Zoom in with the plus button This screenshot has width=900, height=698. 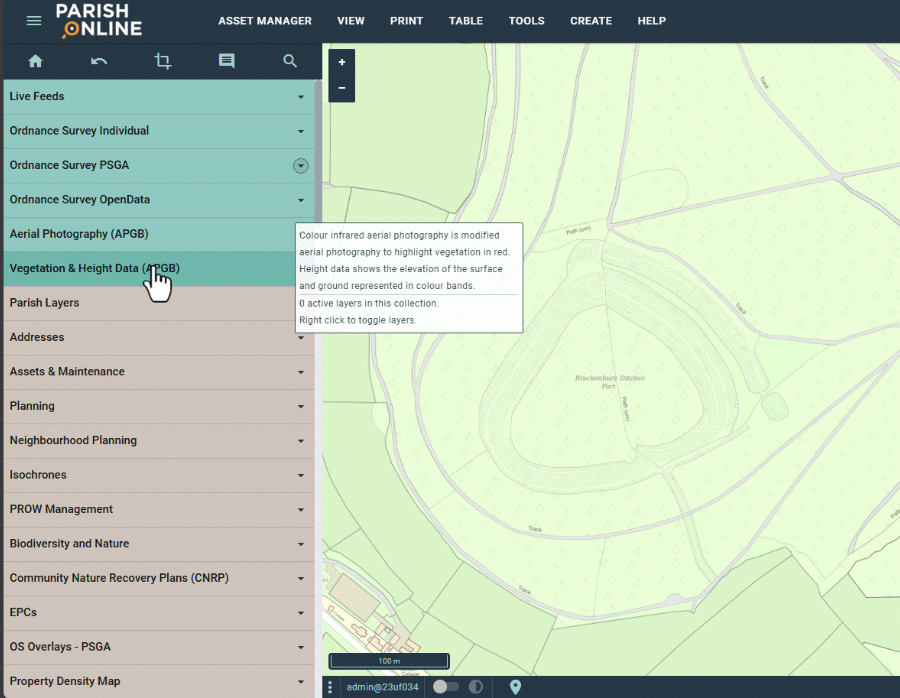click(342, 62)
